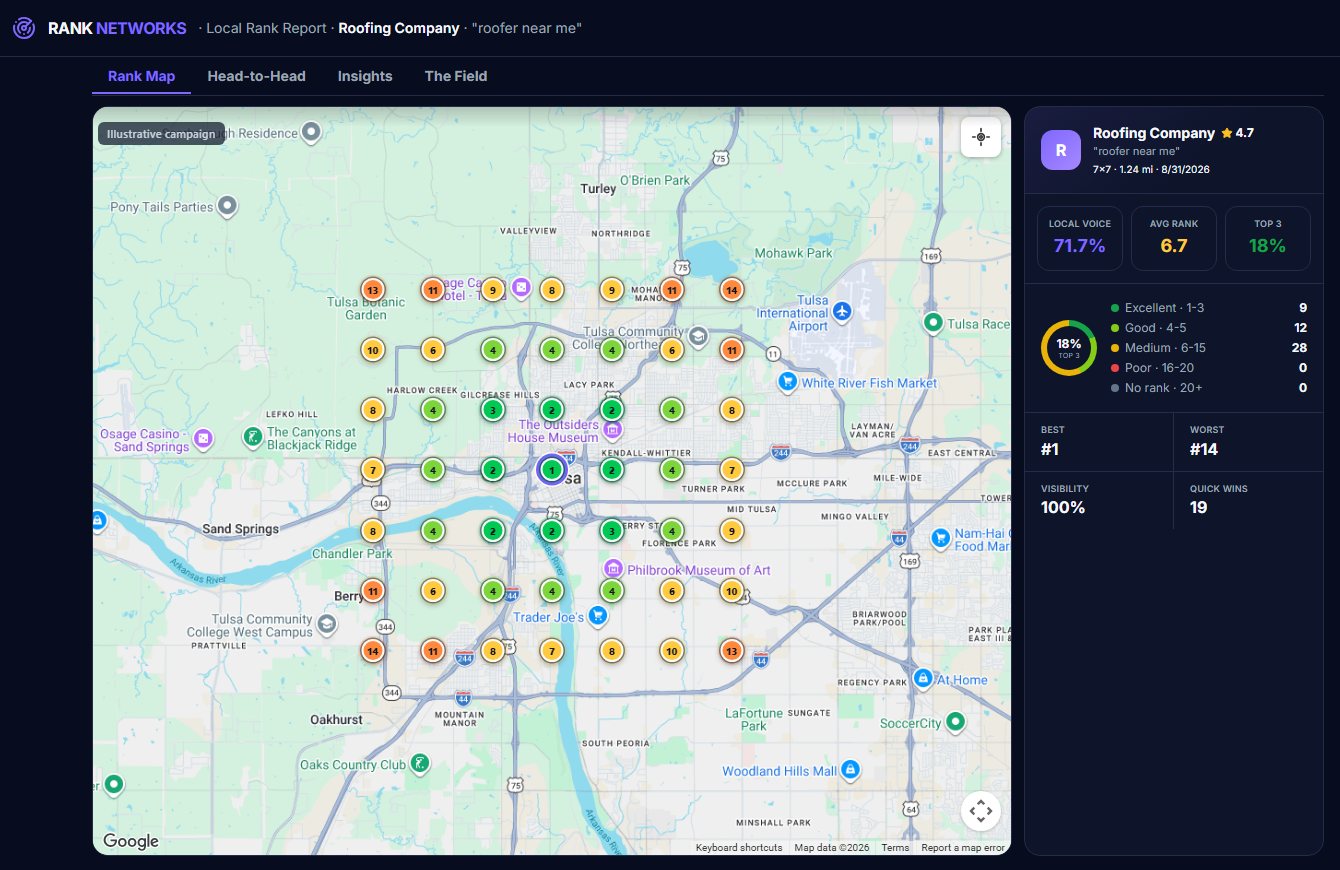Click the Visibility 100% stat
This screenshot has height=870, width=1340.
[1099, 500]
